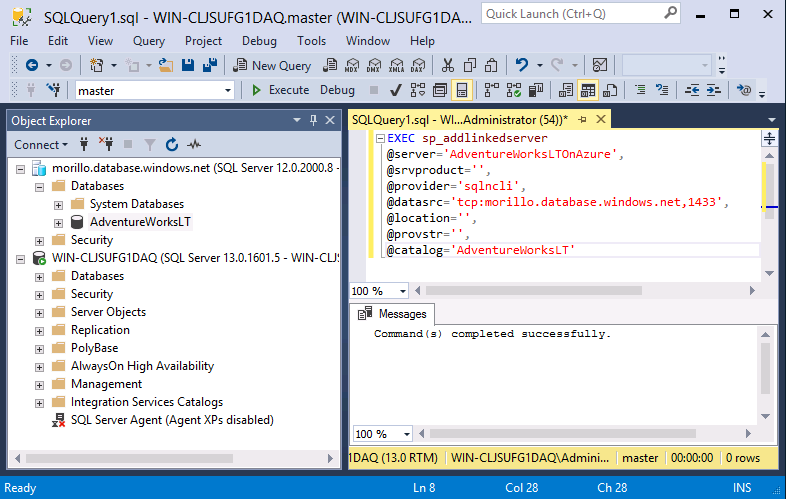Open the Debug menu

[x=259, y=41]
